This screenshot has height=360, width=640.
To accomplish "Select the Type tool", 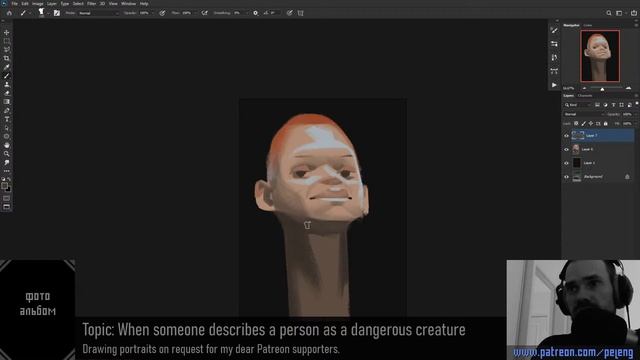I will pyautogui.click(x=7, y=119).
